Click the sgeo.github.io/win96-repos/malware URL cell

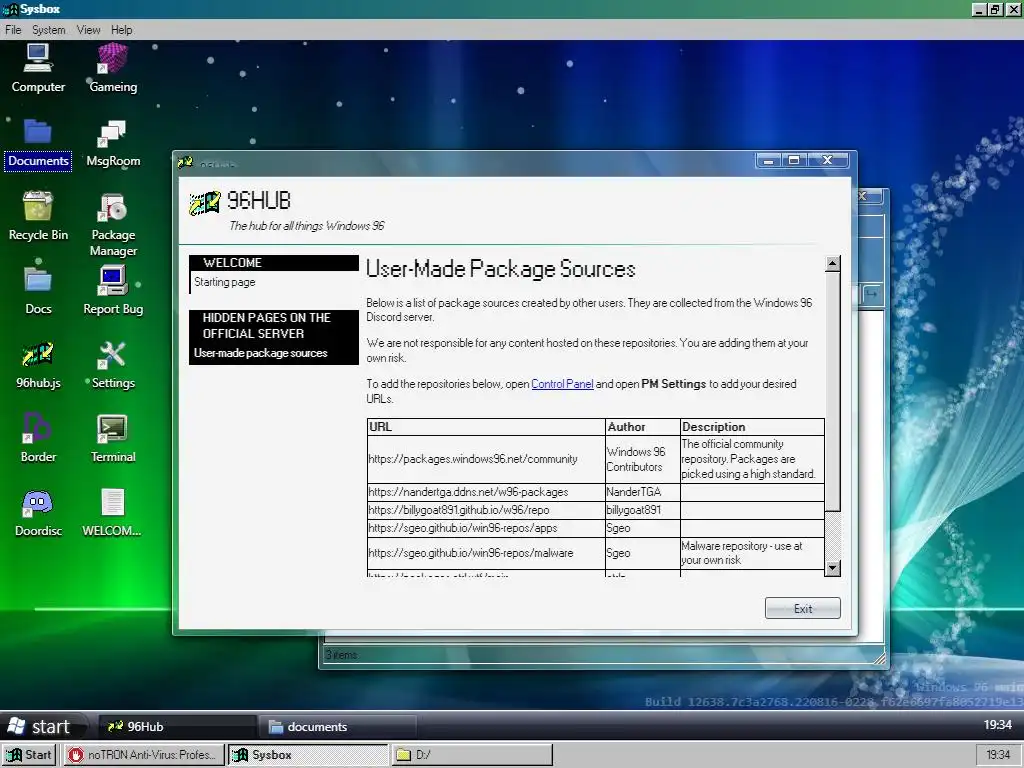(x=486, y=553)
